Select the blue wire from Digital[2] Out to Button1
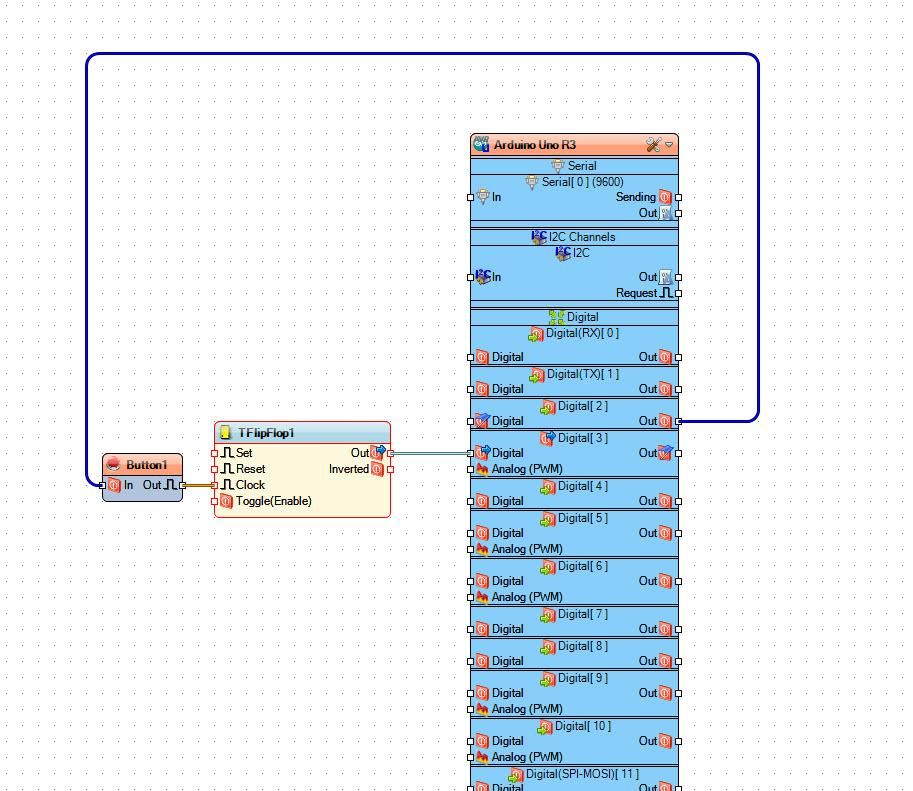 tap(423, 54)
